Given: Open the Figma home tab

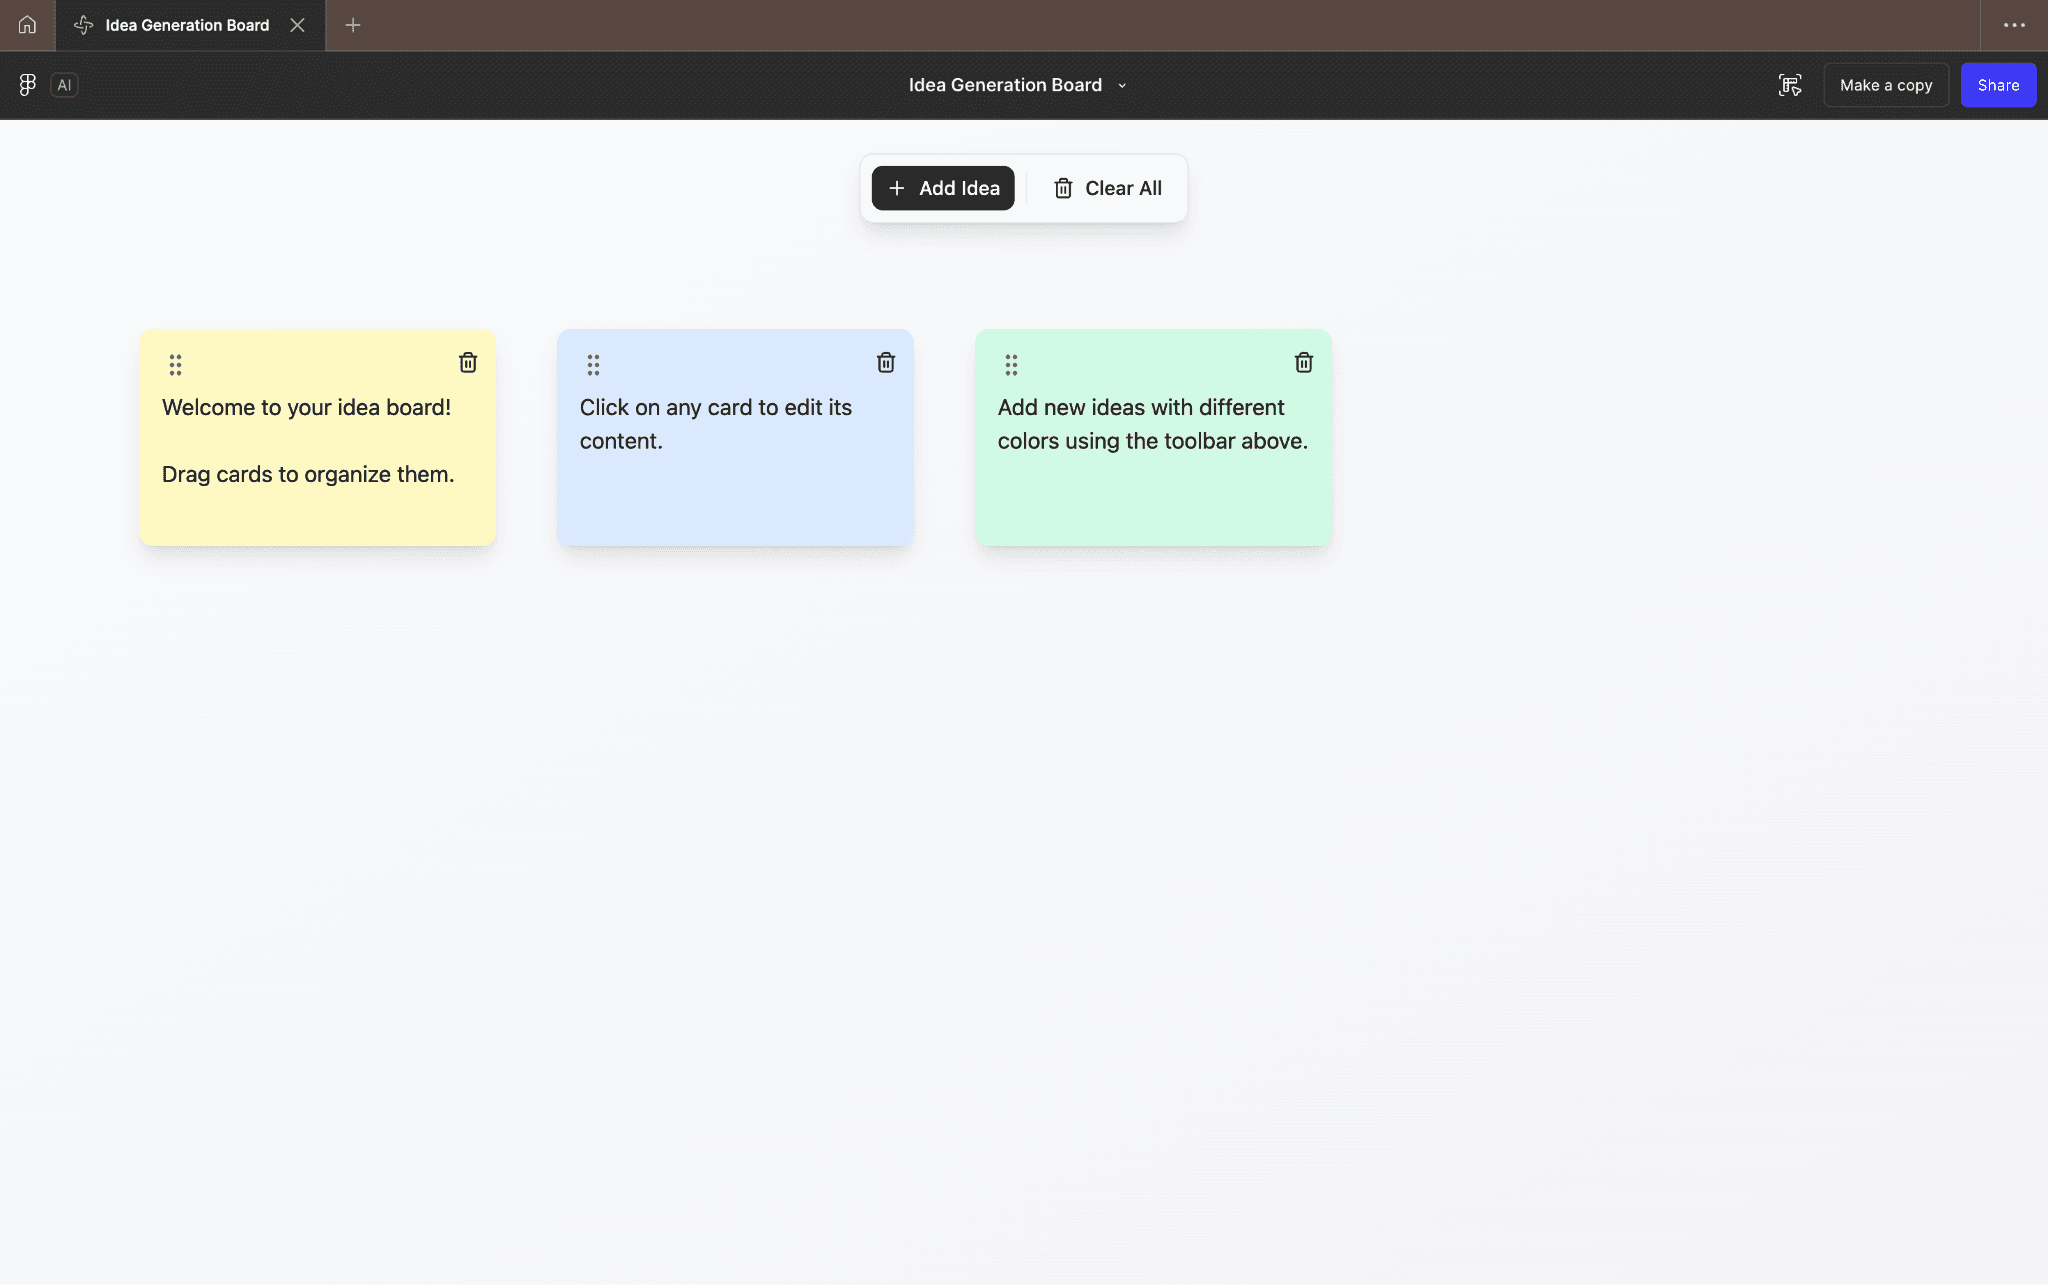Looking at the screenshot, I should click(27, 25).
